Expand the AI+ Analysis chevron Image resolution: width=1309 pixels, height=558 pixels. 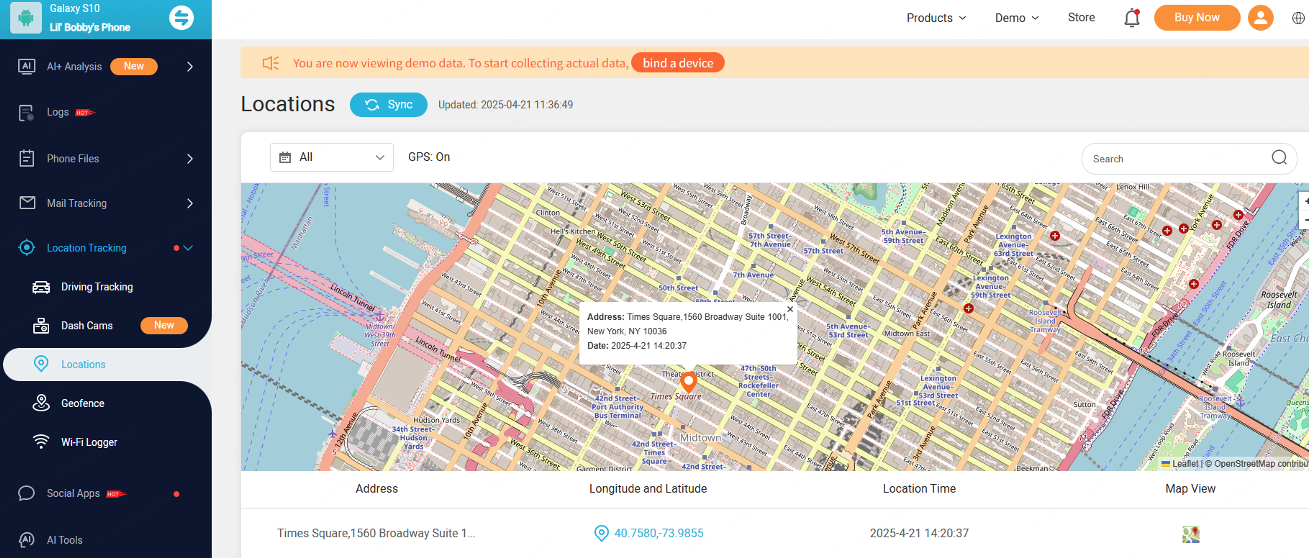coord(190,67)
